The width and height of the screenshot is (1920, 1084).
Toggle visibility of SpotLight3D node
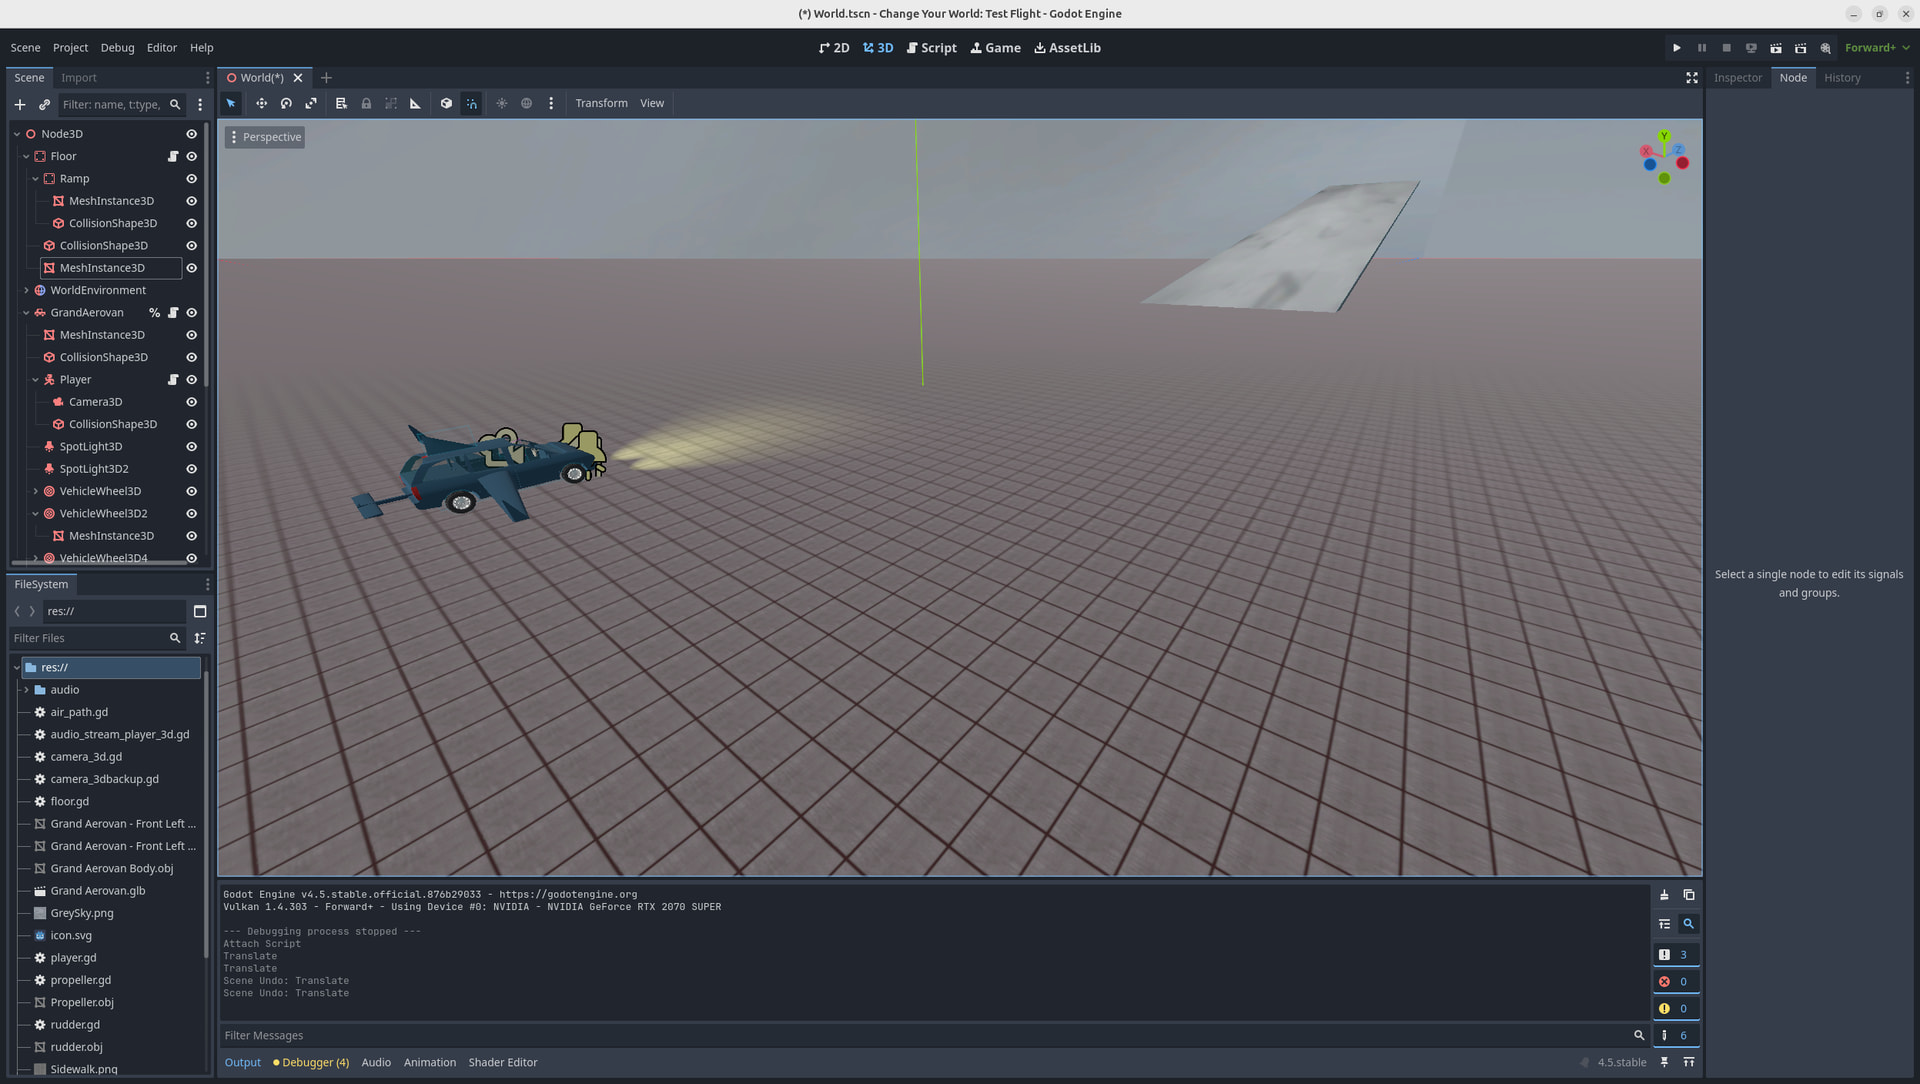coord(191,447)
